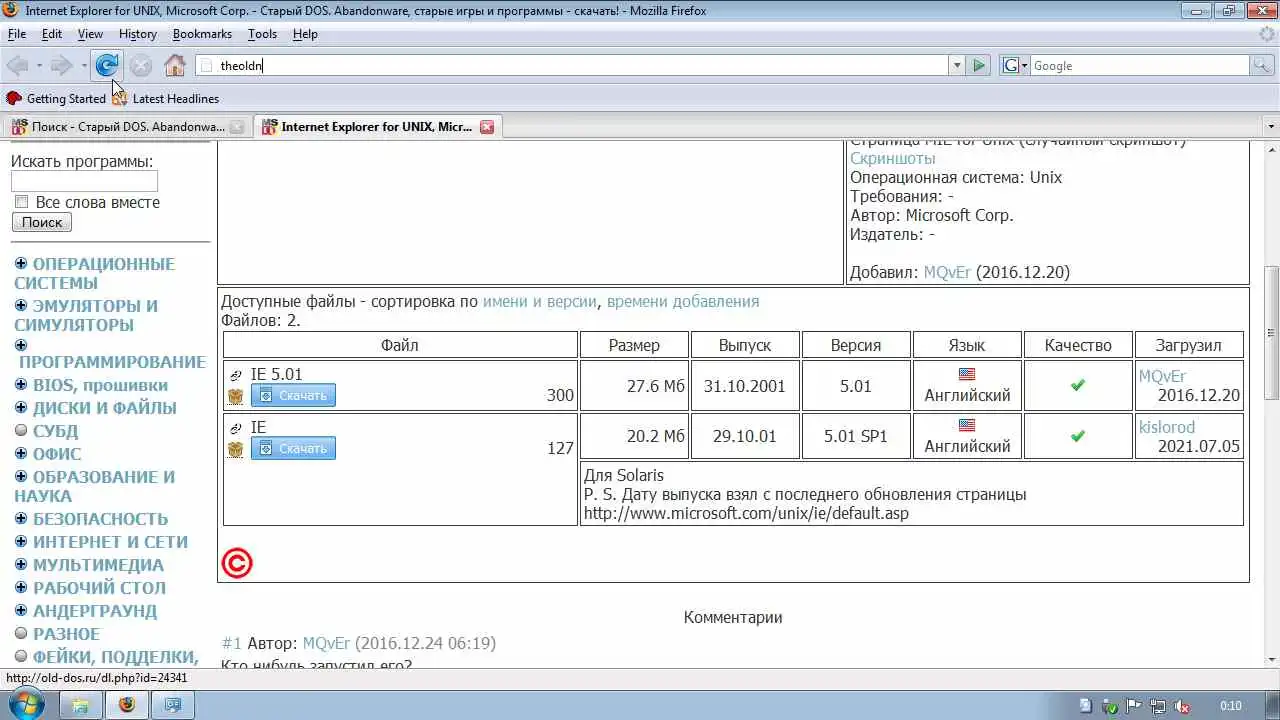Click green quality checkmark in kislorod row
The image size is (1280, 720).
coord(1077,436)
